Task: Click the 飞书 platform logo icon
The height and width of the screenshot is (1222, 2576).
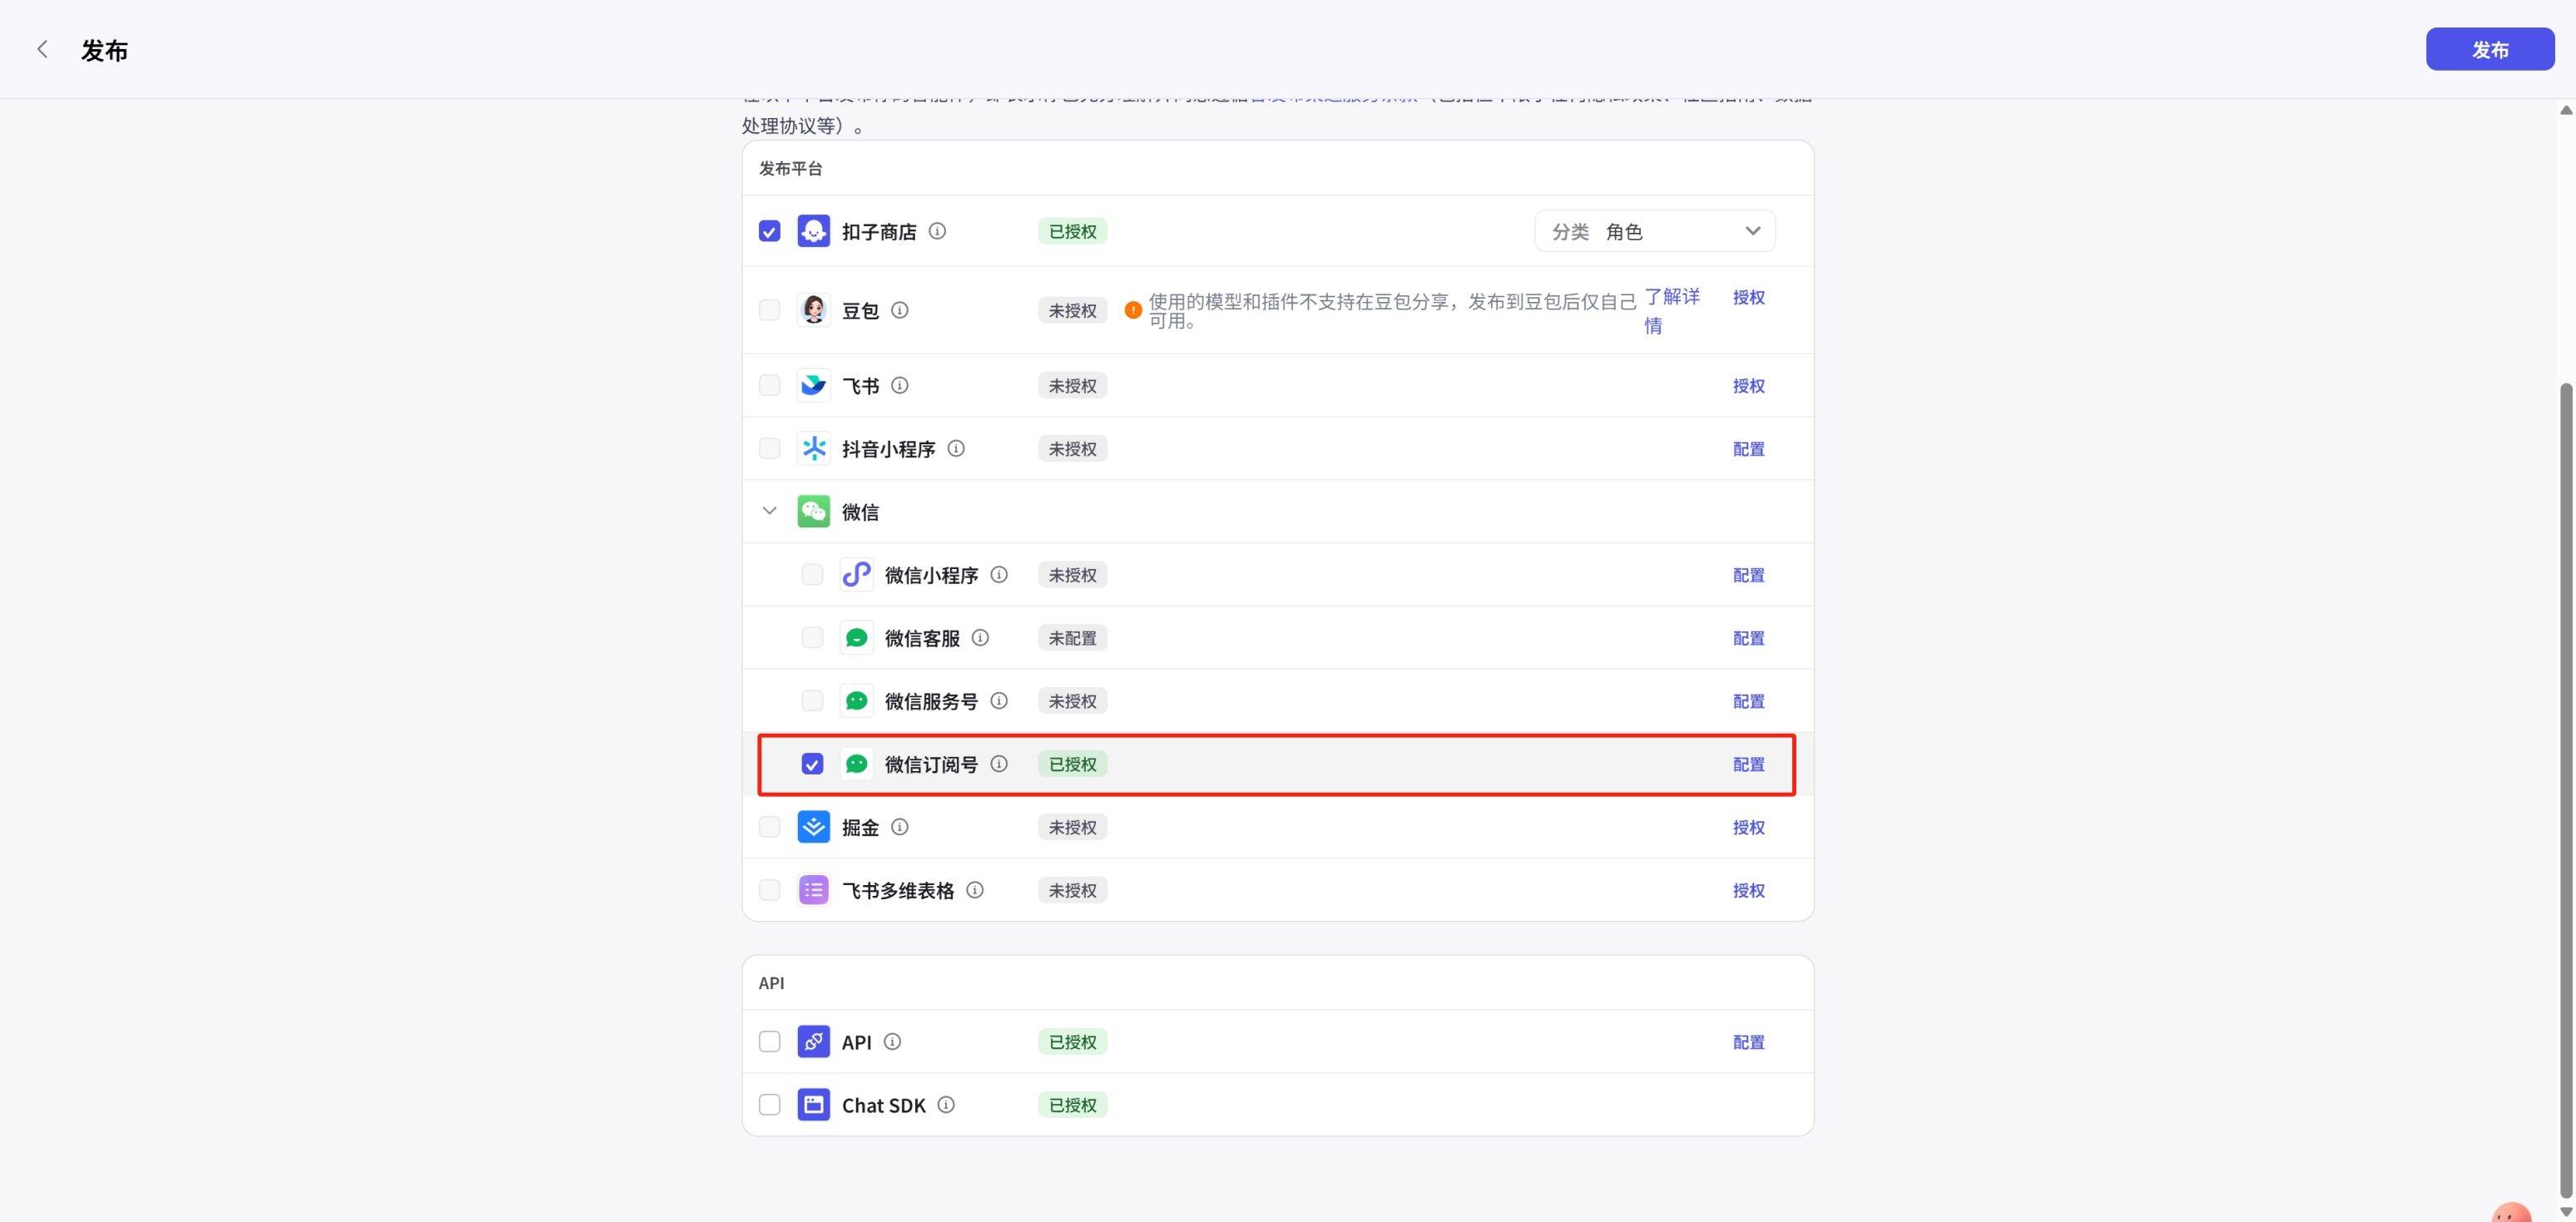Action: (x=813, y=385)
